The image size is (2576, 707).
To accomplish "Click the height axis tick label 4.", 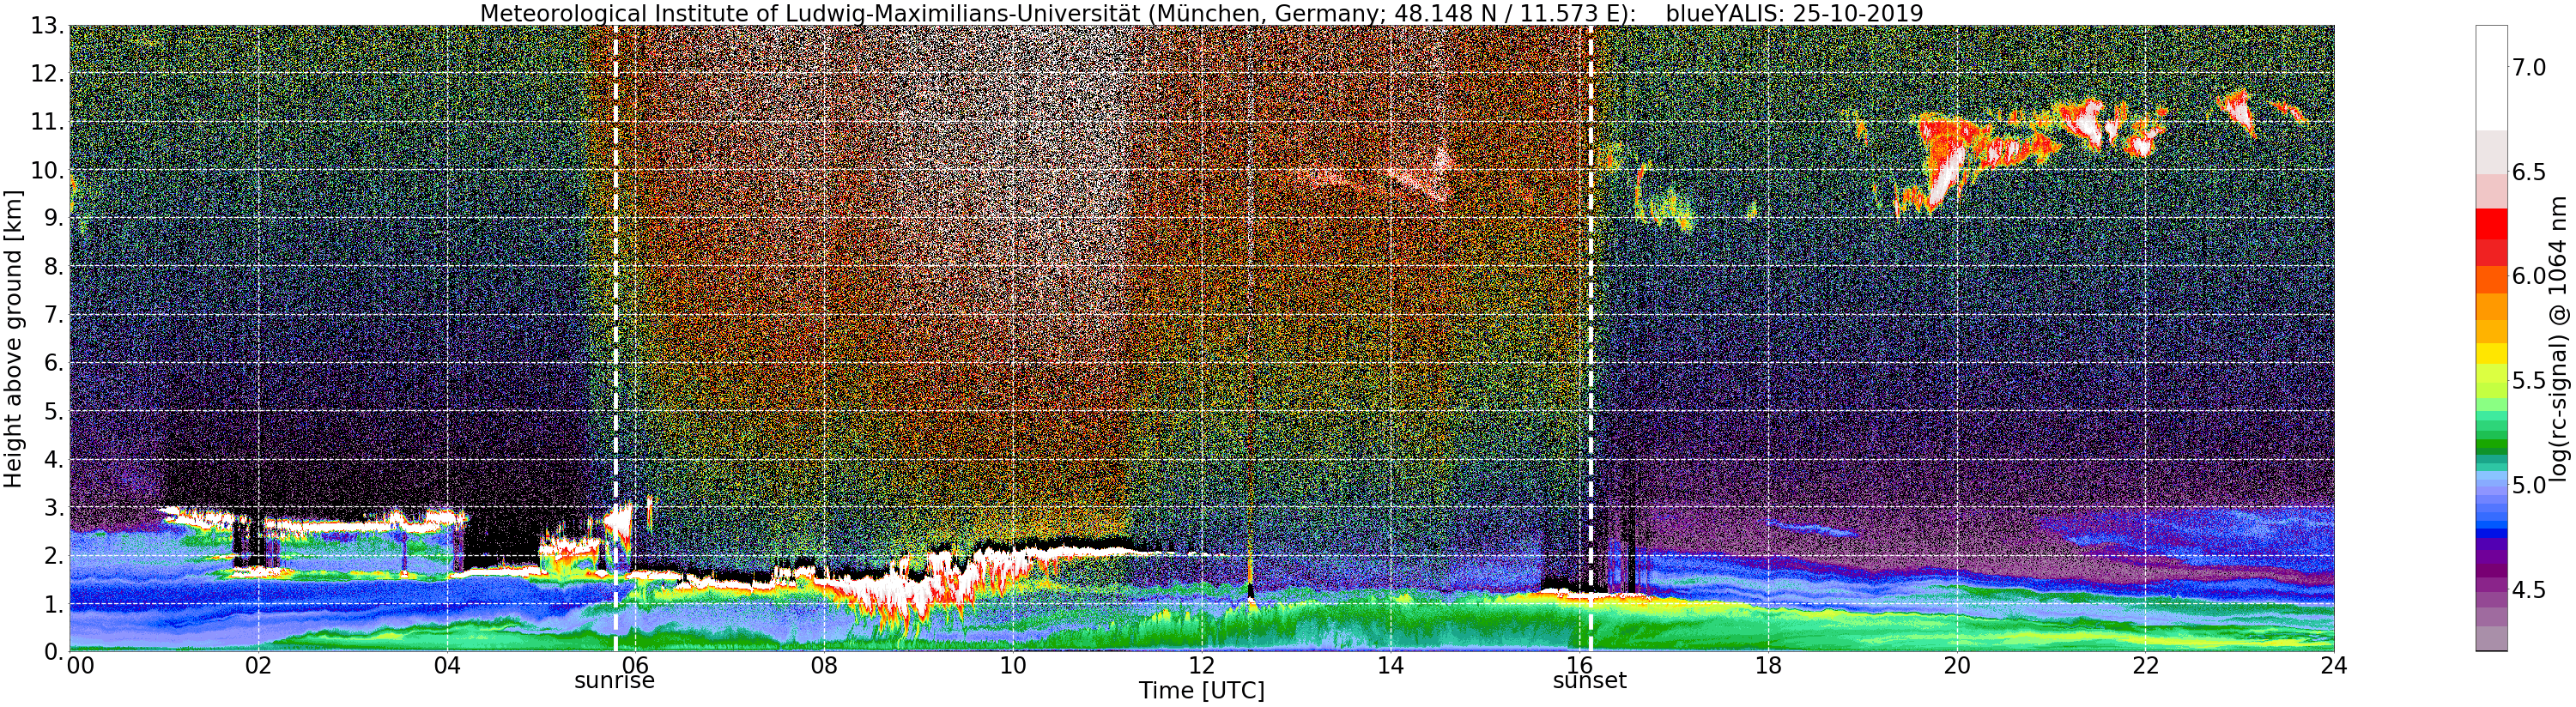I will click(53, 459).
